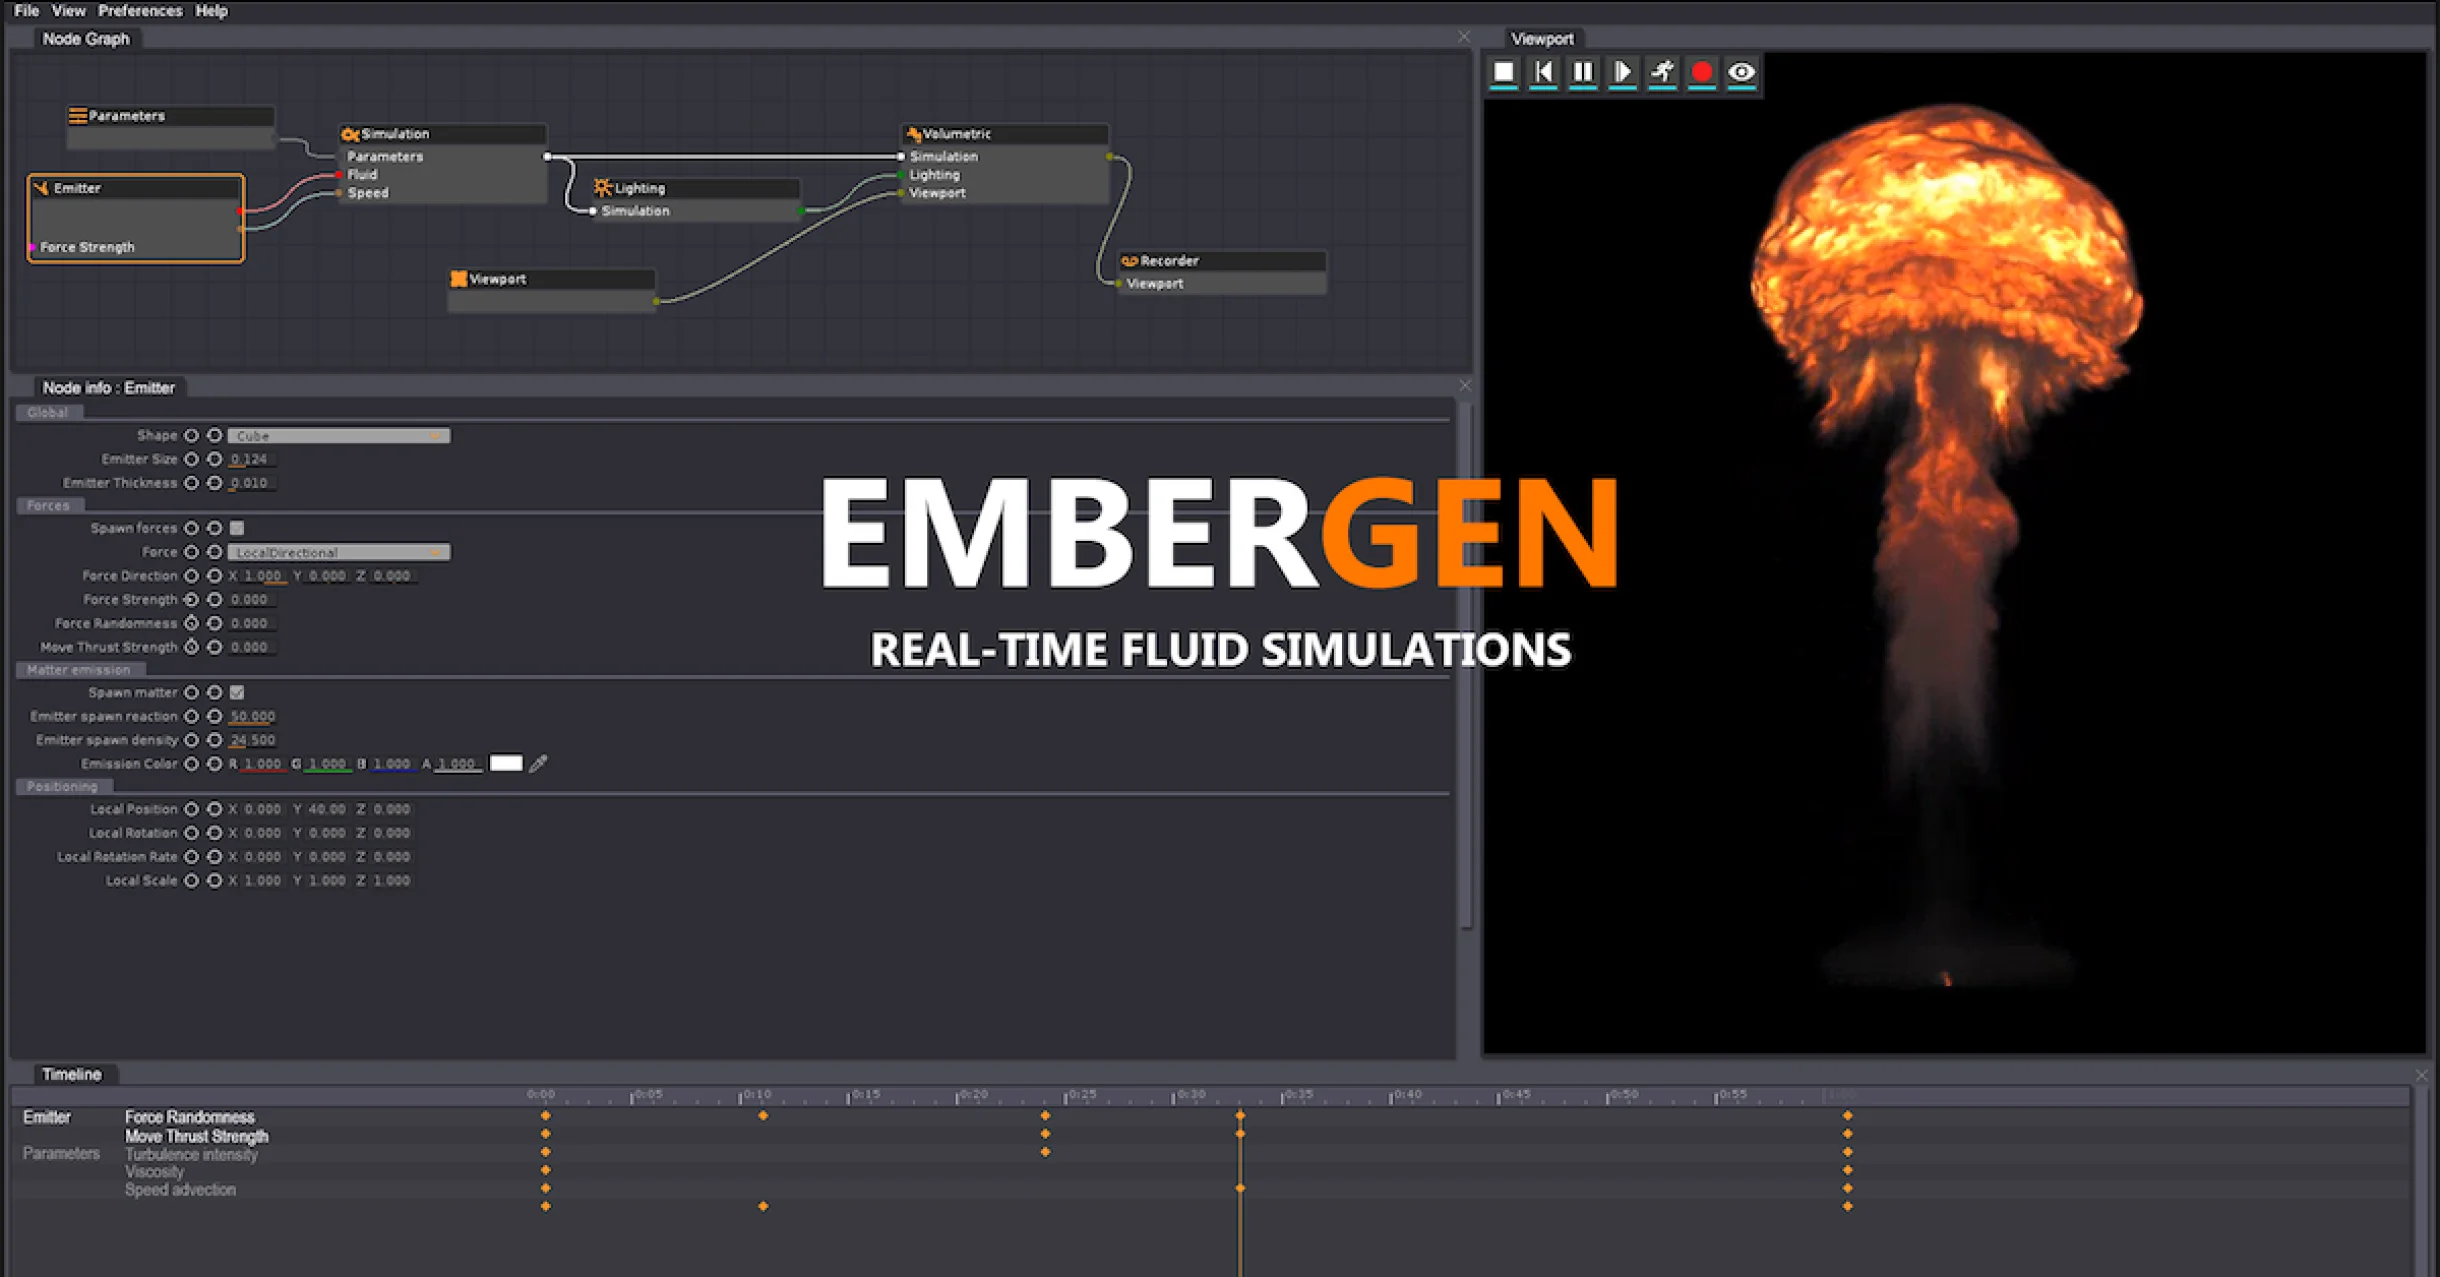Pause the simulation using the pause icon
This screenshot has height=1277, width=2440.
1583,71
